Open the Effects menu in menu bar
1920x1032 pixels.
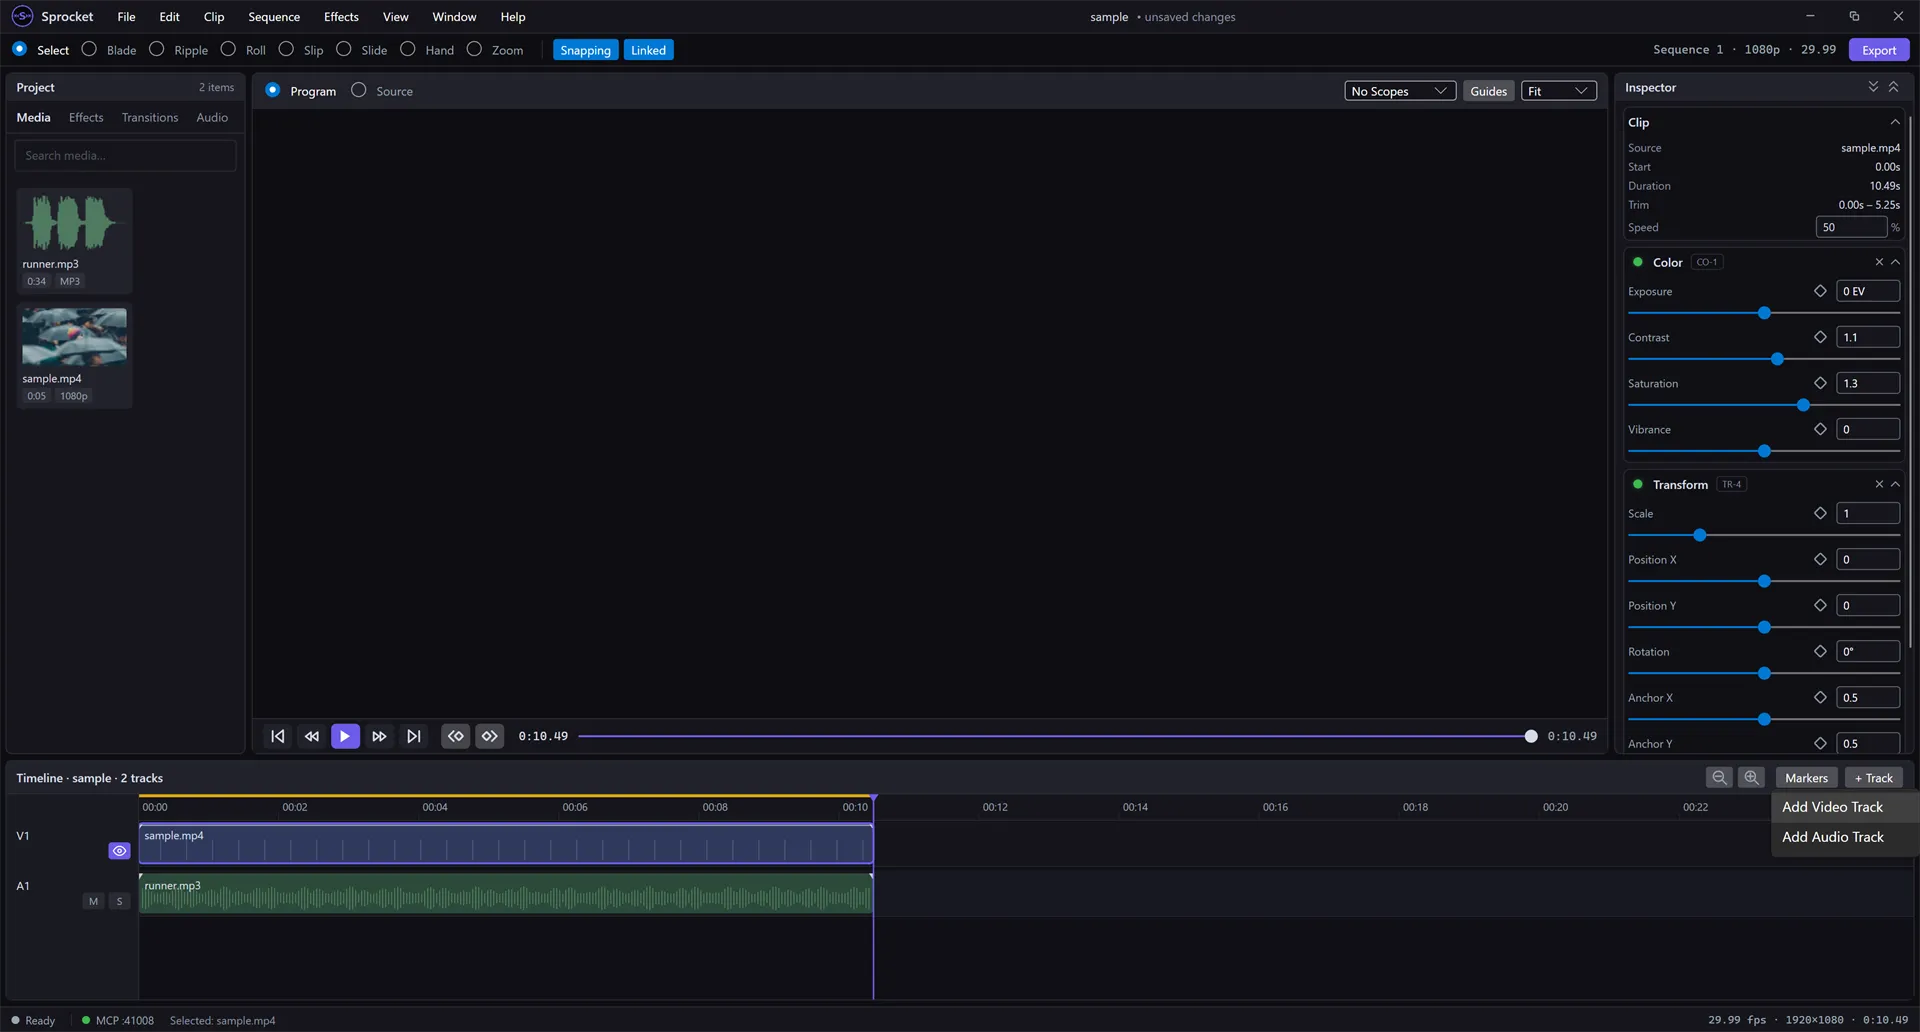tap(341, 17)
